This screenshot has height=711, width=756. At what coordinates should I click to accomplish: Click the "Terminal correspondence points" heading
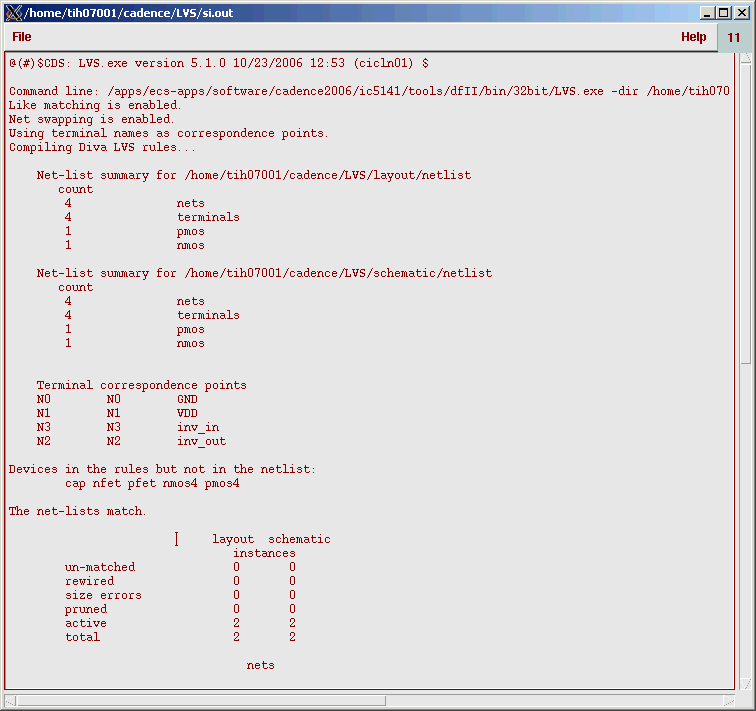tap(141, 385)
